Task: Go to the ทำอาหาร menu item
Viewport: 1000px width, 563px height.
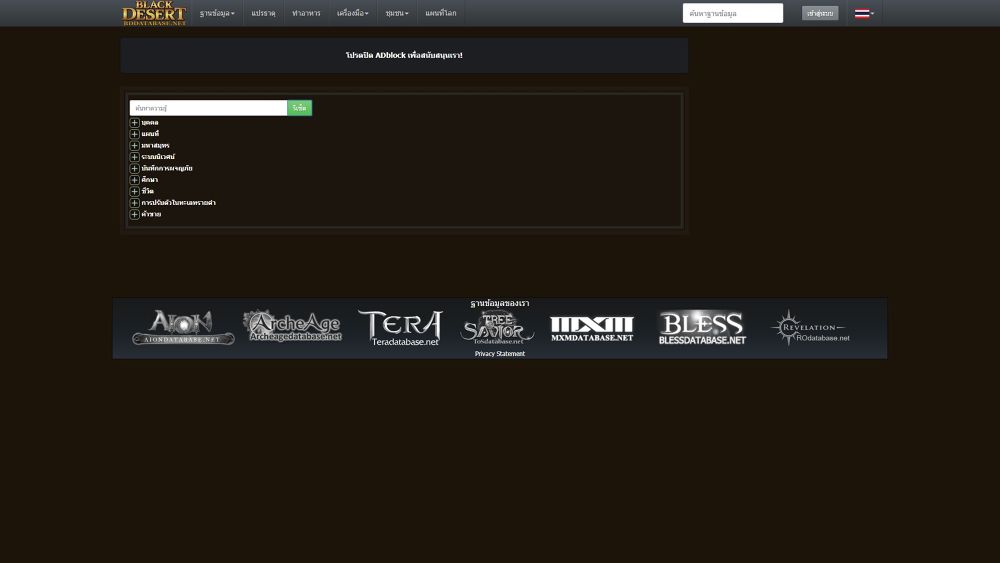Action: tap(306, 13)
